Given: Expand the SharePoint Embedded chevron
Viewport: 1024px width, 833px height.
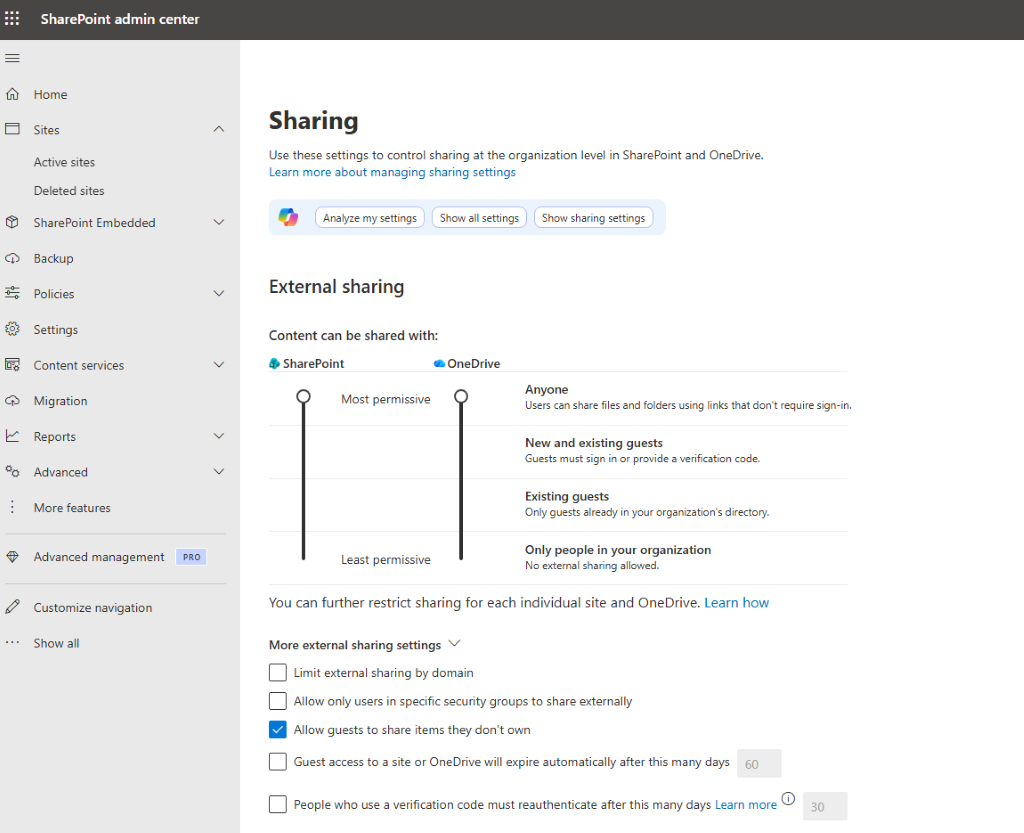Looking at the screenshot, I should click(219, 222).
